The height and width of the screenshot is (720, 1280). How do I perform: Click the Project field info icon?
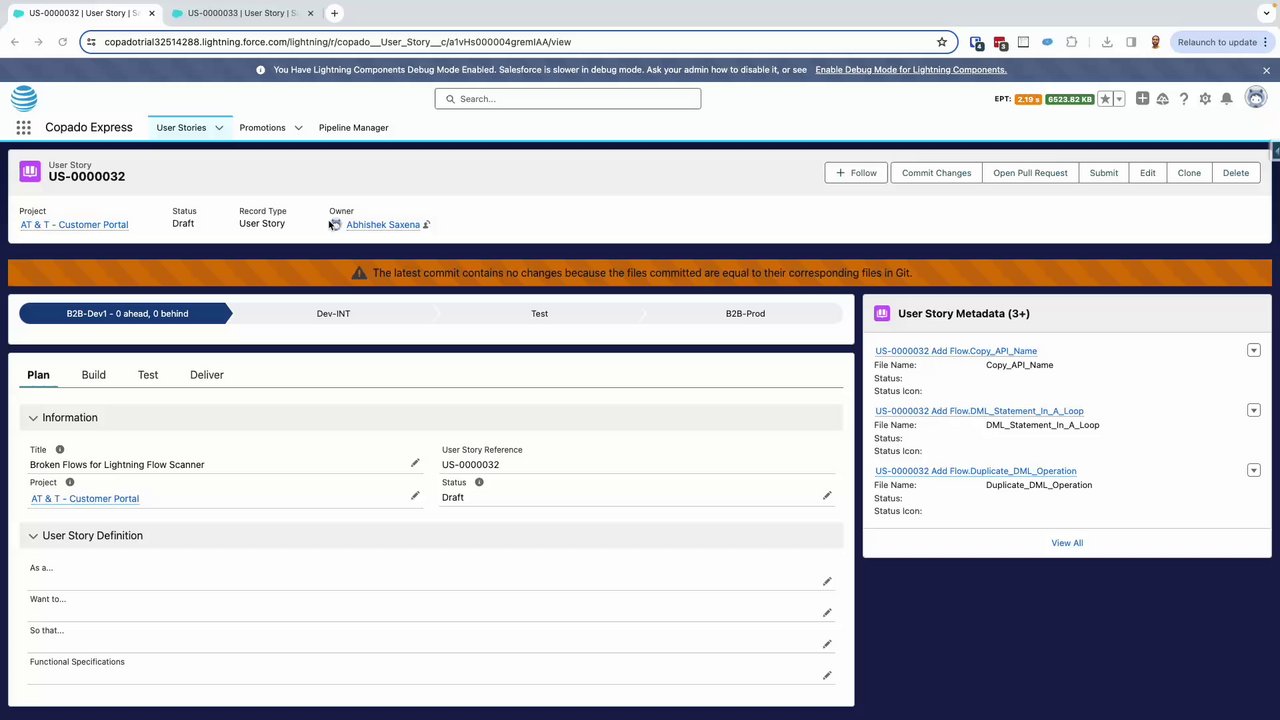click(70, 482)
